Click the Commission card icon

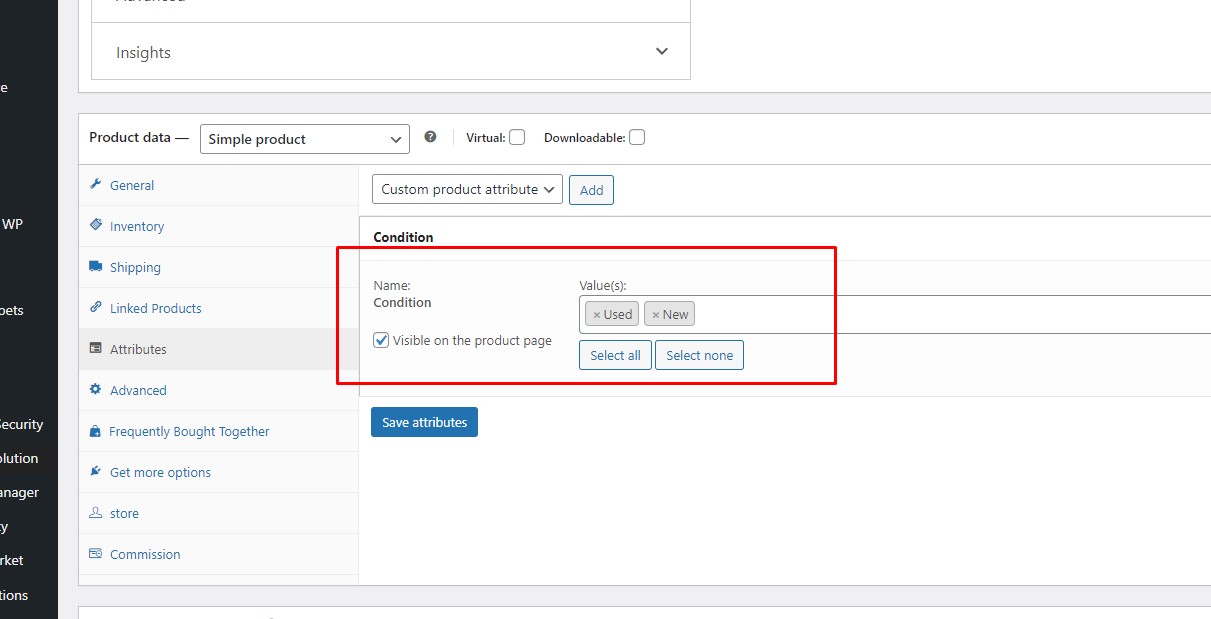pos(96,554)
